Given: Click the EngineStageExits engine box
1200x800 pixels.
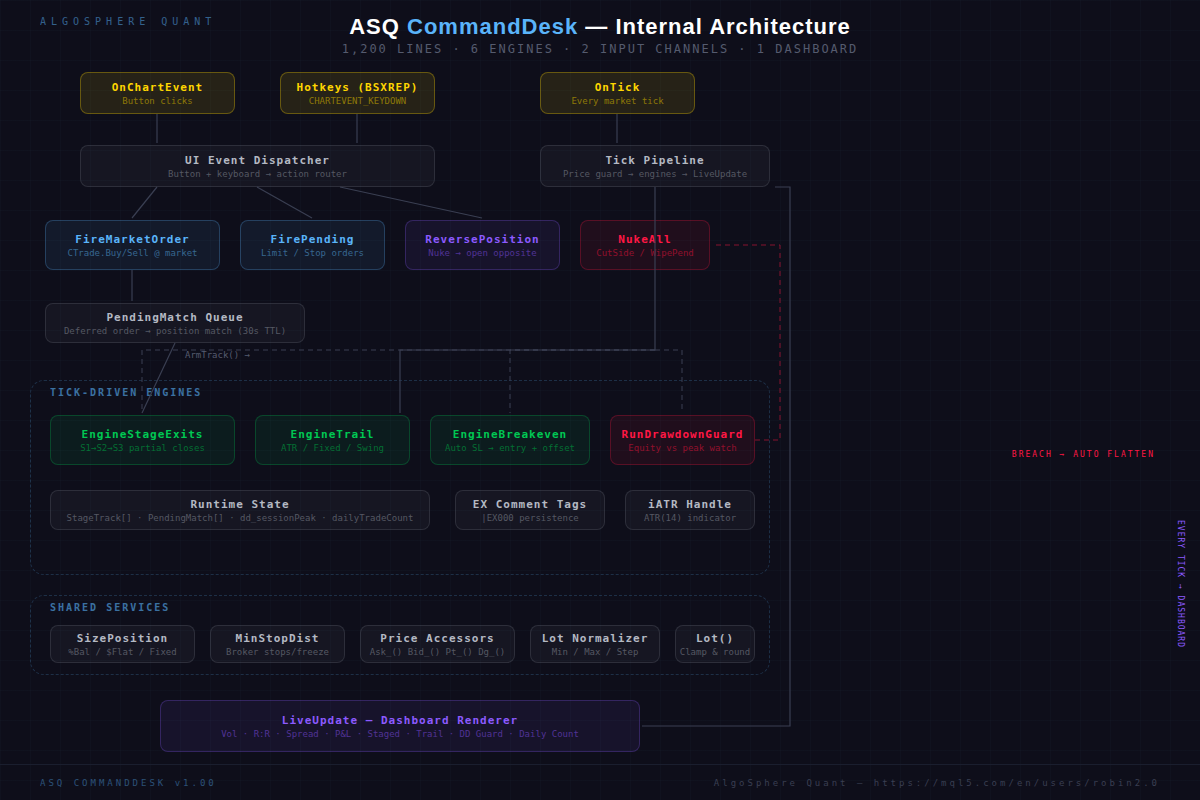Looking at the screenshot, I should [142, 440].
